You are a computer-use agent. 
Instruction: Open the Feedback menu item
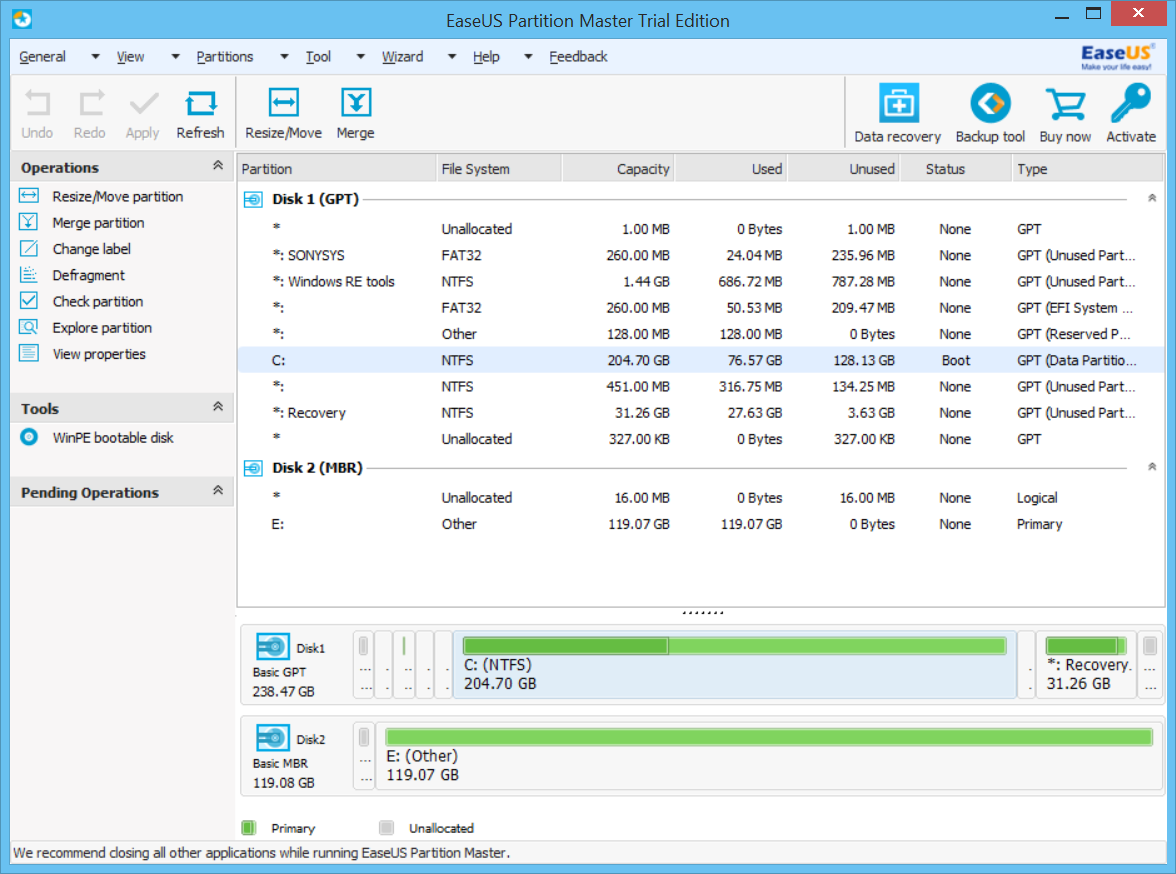coord(578,56)
